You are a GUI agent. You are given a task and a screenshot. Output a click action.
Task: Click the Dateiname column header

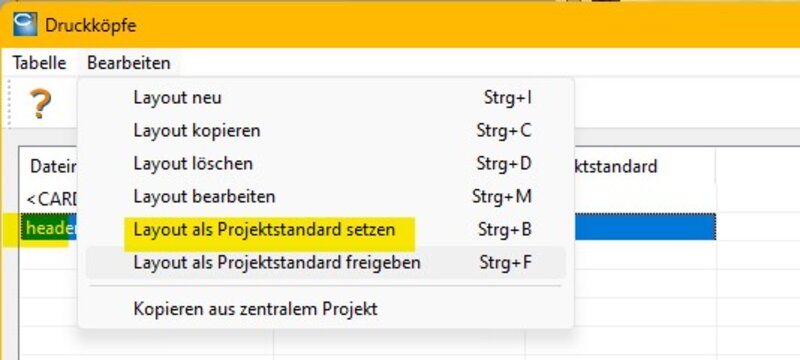coord(49,166)
